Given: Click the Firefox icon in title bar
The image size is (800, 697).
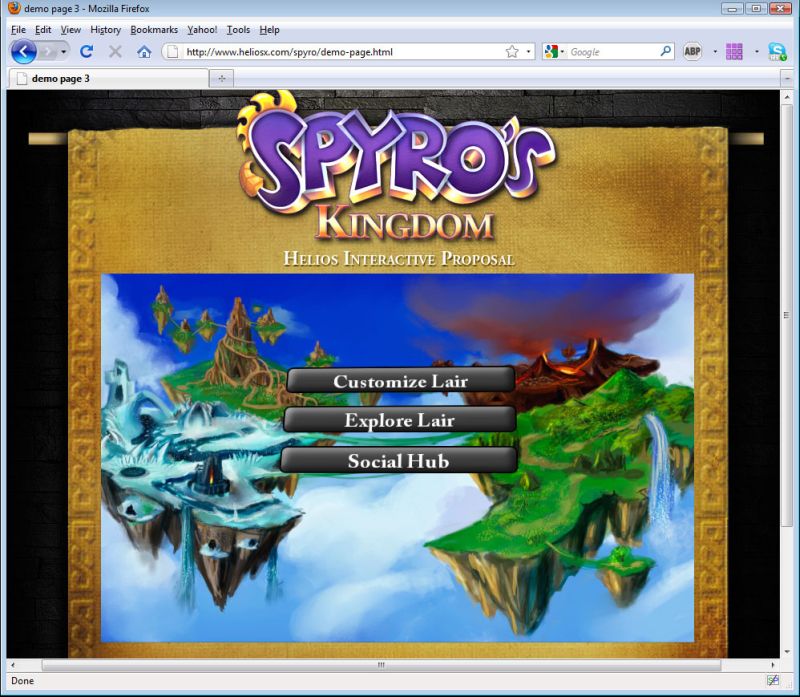Looking at the screenshot, I should (14, 8).
